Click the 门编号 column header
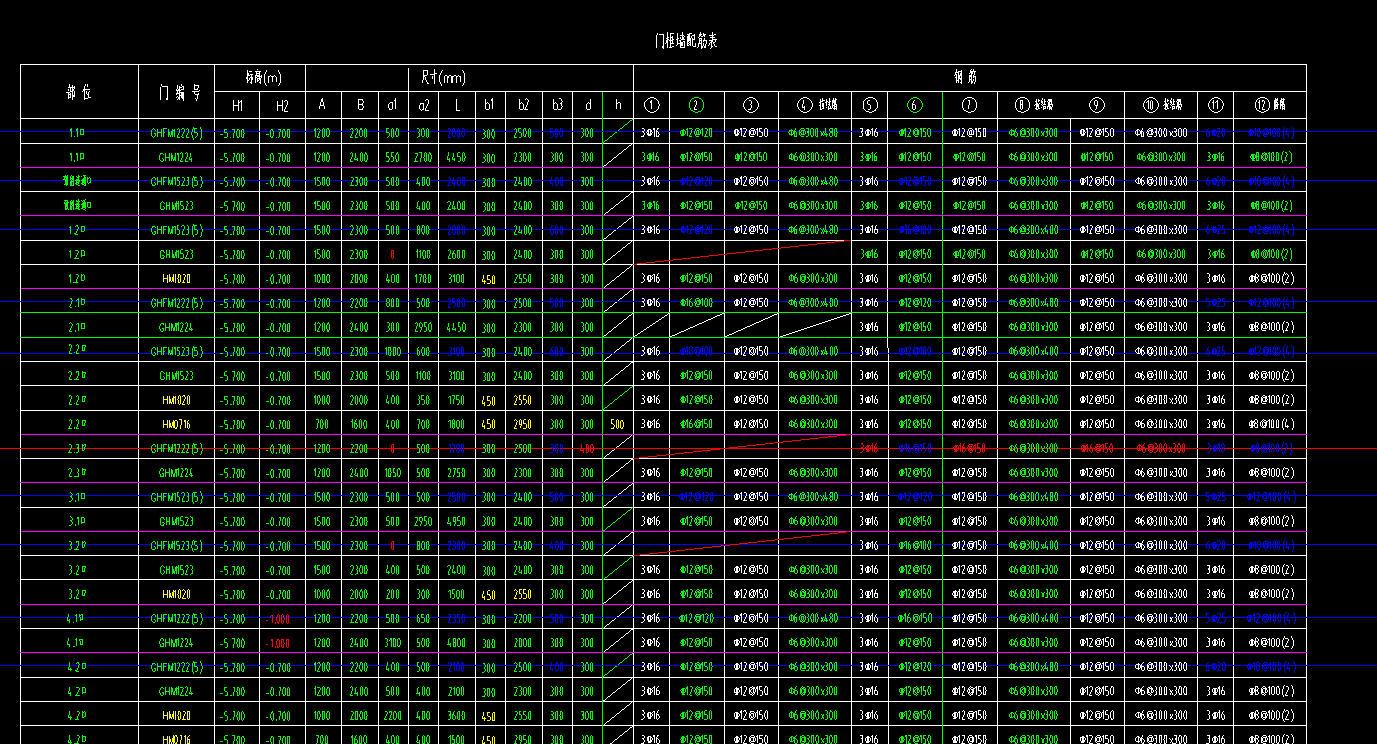This screenshot has width=1377, height=744. pos(180,92)
